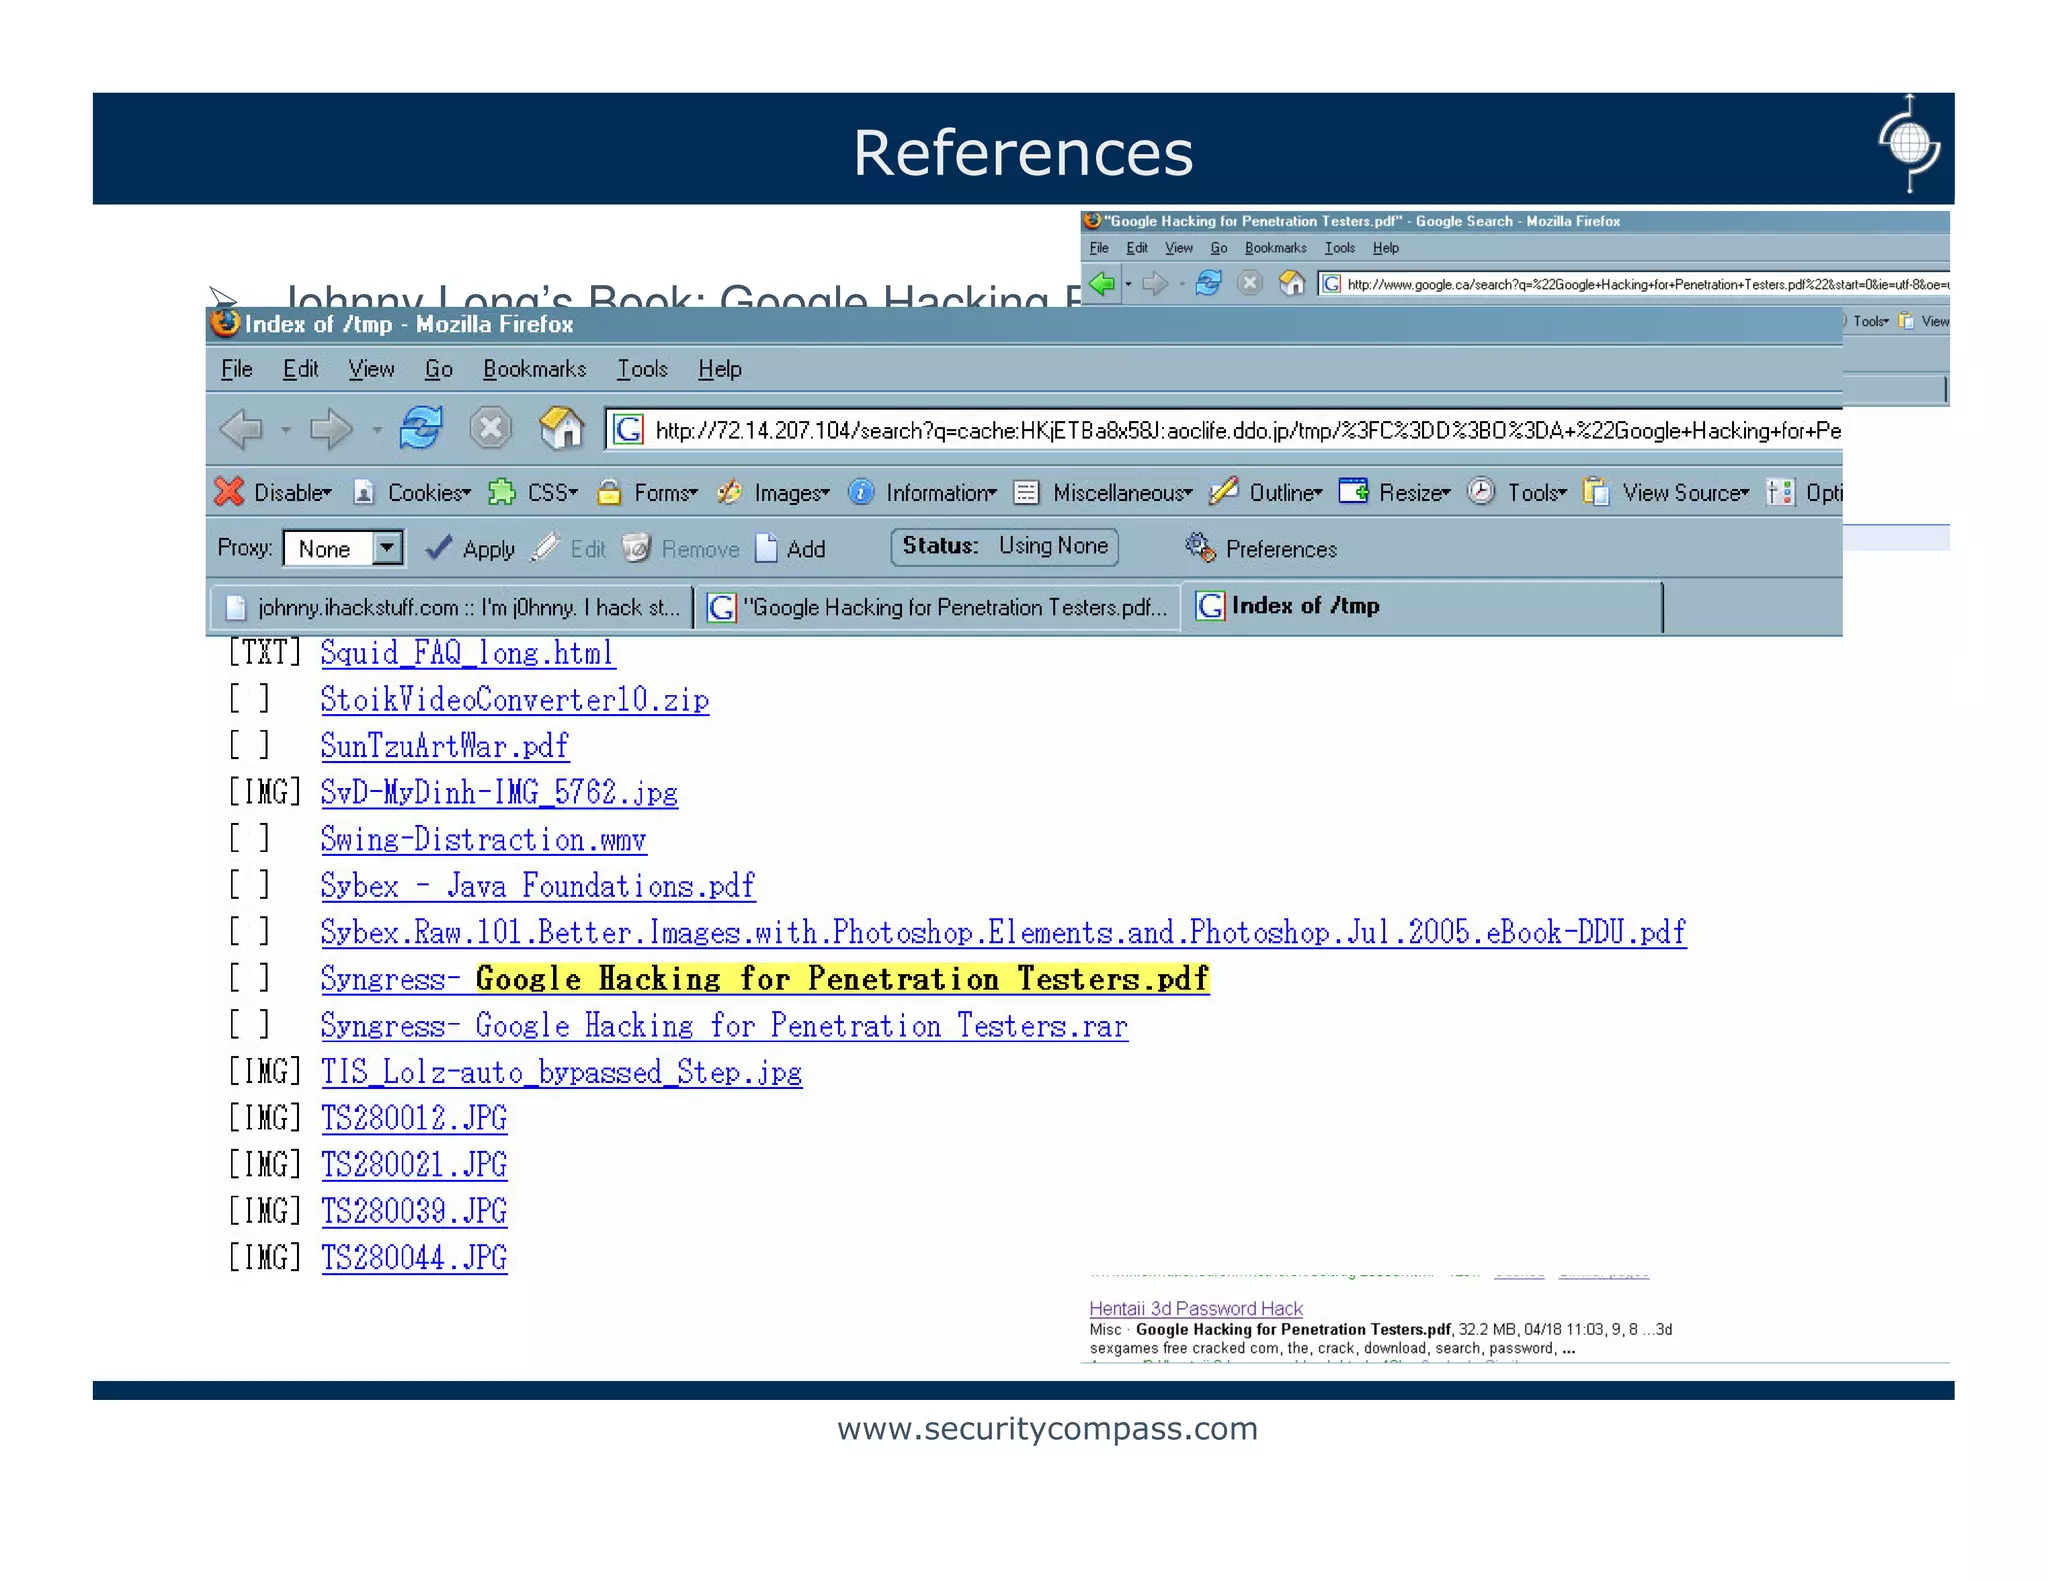
Task: Open the Proxy None dropdown
Action: point(344,548)
